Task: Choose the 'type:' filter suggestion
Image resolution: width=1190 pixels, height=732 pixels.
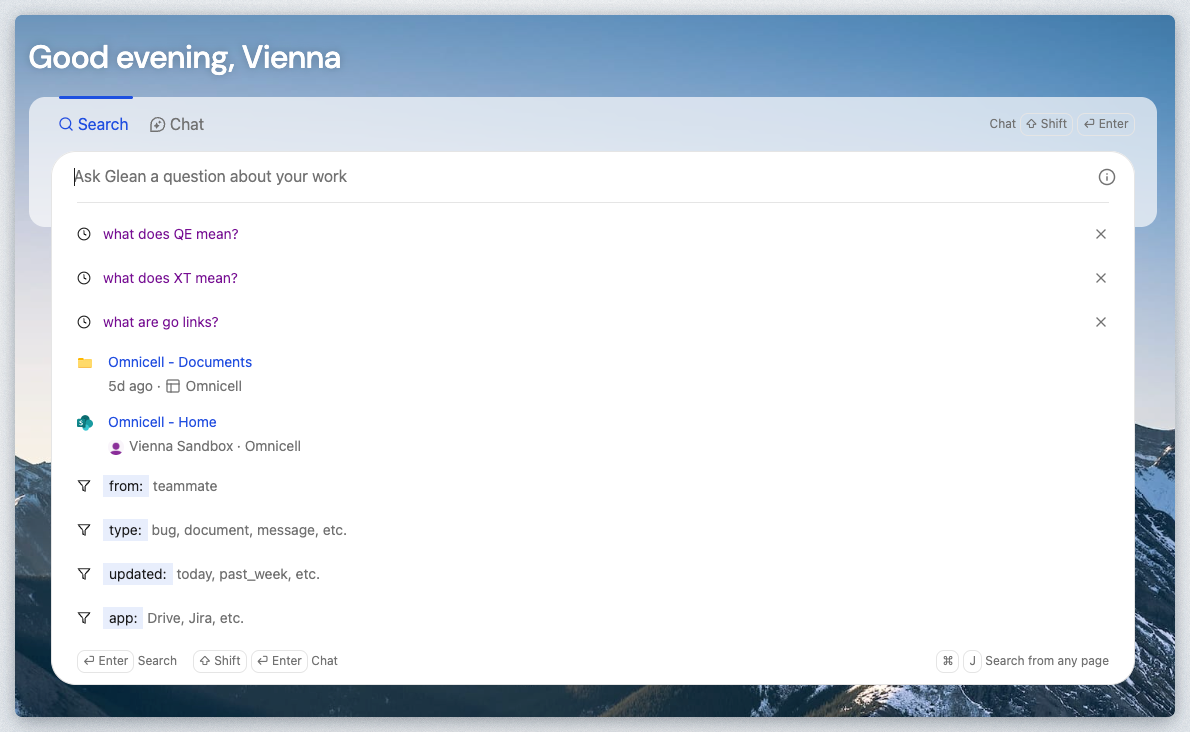Action: click(x=125, y=530)
